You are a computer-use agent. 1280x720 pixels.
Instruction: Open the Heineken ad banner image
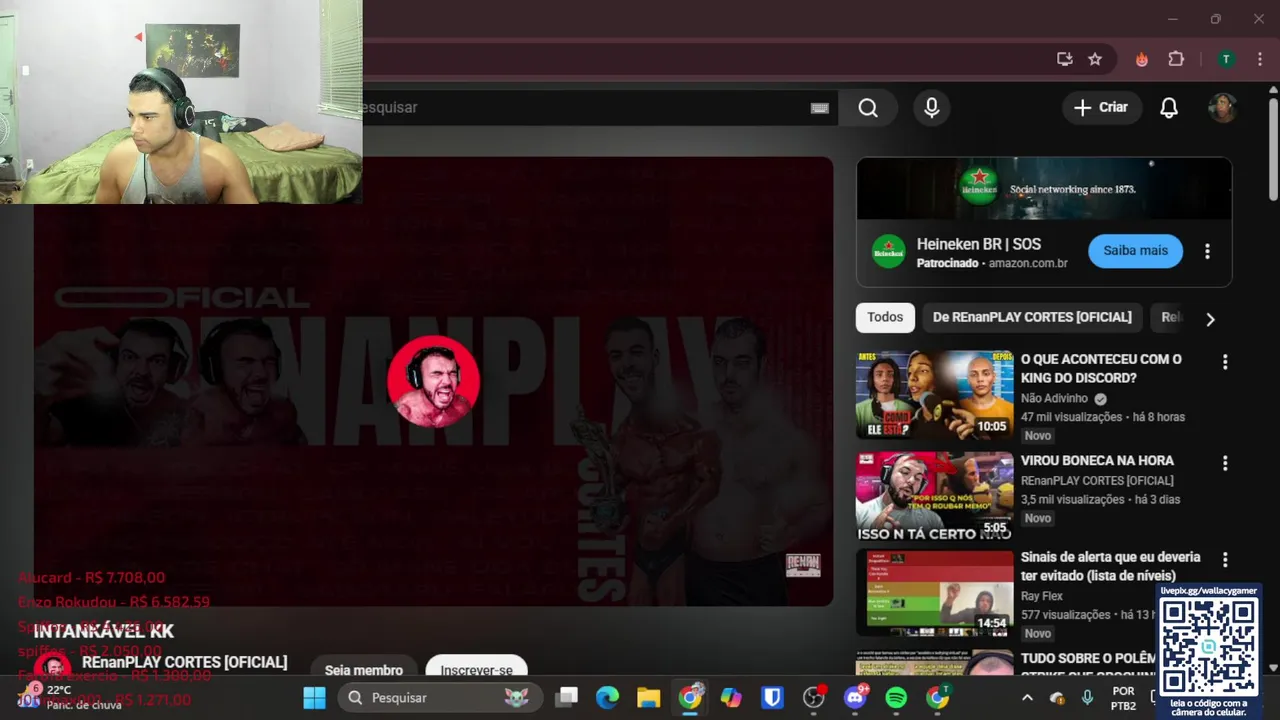(1044, 188)
